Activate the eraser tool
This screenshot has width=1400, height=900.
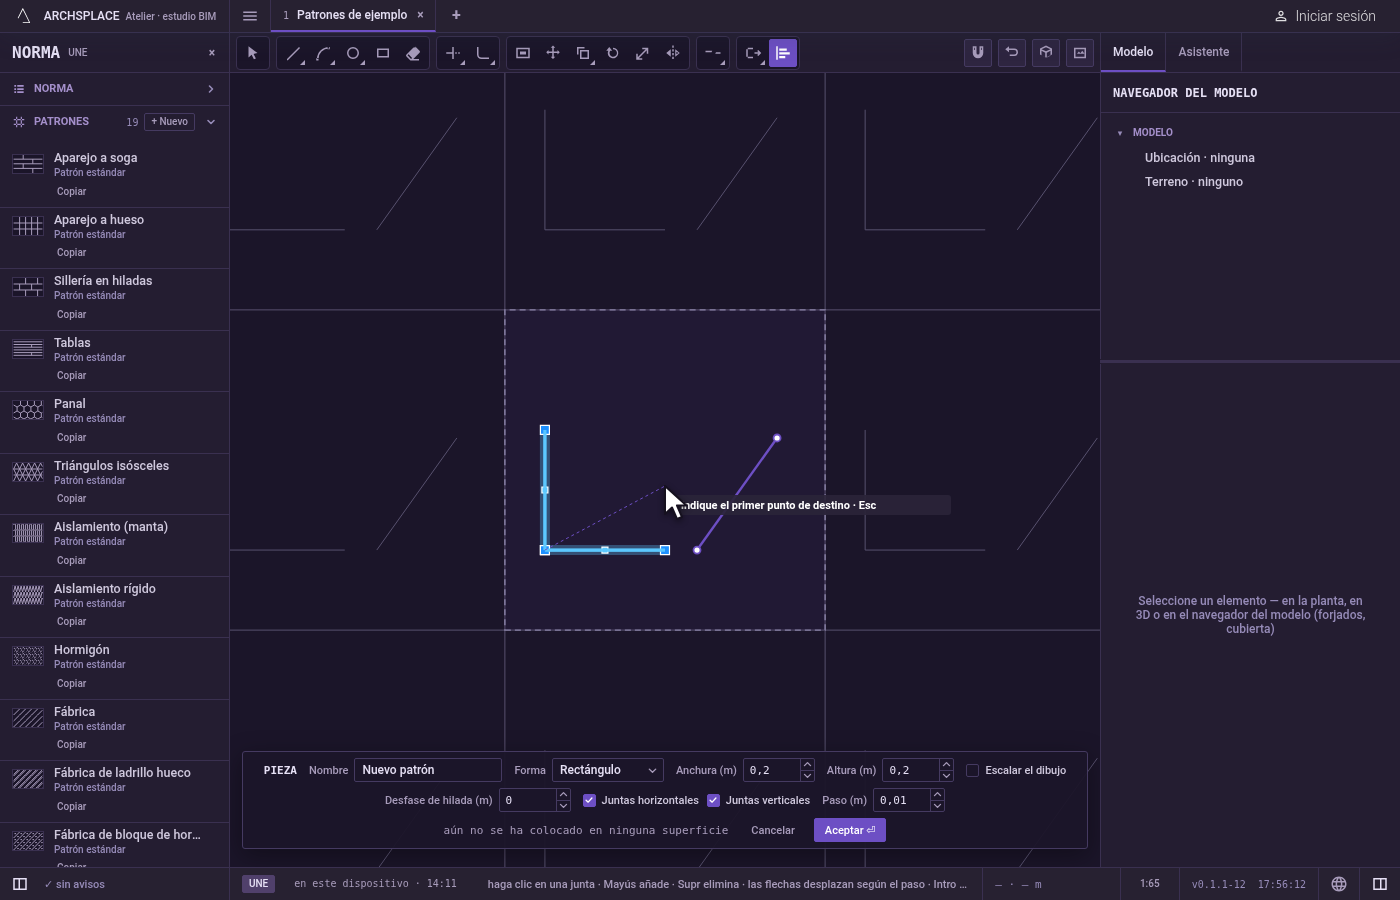point(413,53)
